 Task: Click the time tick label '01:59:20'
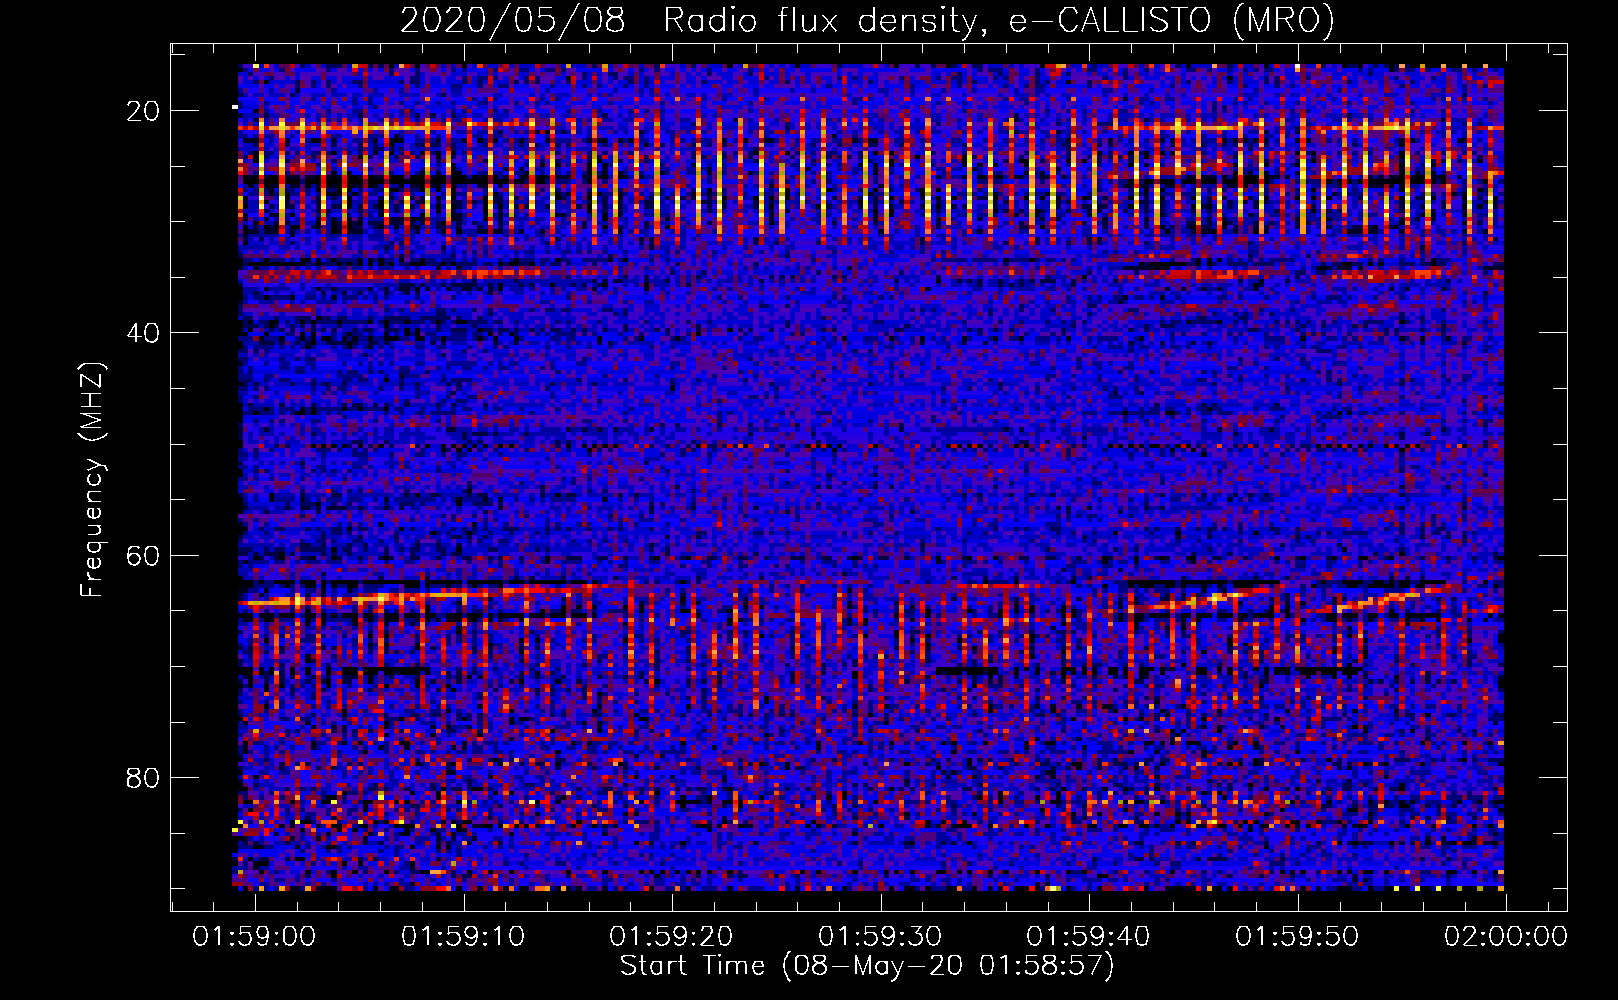pyautogui.click(x=671, y=937)
